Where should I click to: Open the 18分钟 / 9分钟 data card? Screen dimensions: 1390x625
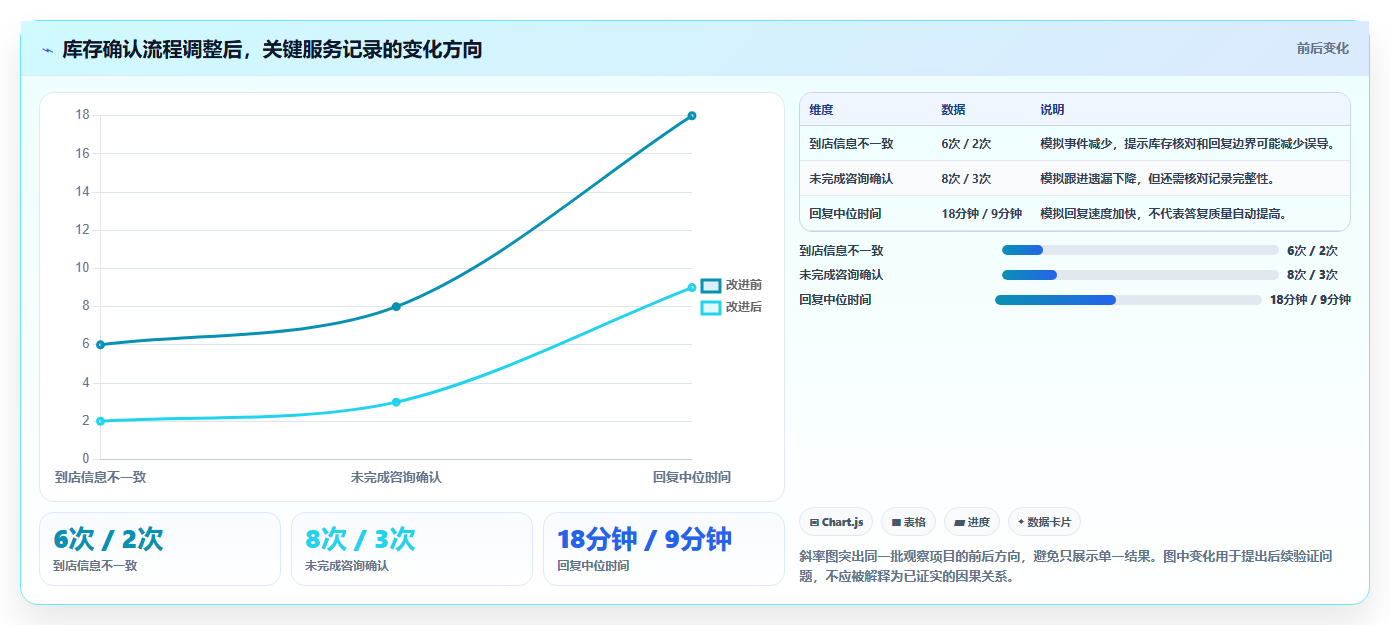pos(664,549)
